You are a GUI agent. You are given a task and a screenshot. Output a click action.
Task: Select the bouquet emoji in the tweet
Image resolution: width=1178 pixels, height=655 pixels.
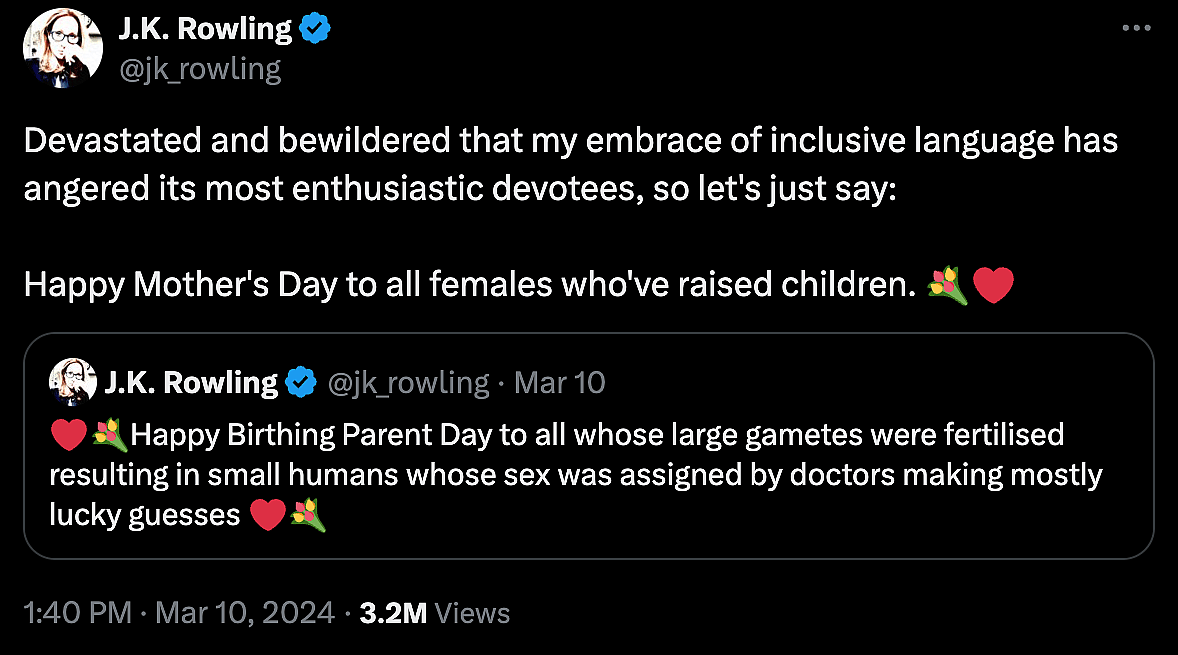click(948, 285)
